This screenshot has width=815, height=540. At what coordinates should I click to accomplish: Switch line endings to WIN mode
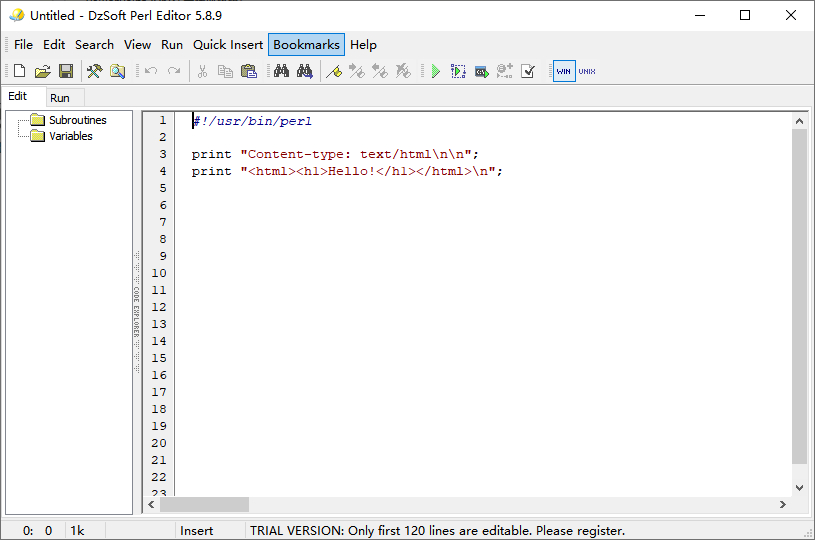click(x=564, y=71)
